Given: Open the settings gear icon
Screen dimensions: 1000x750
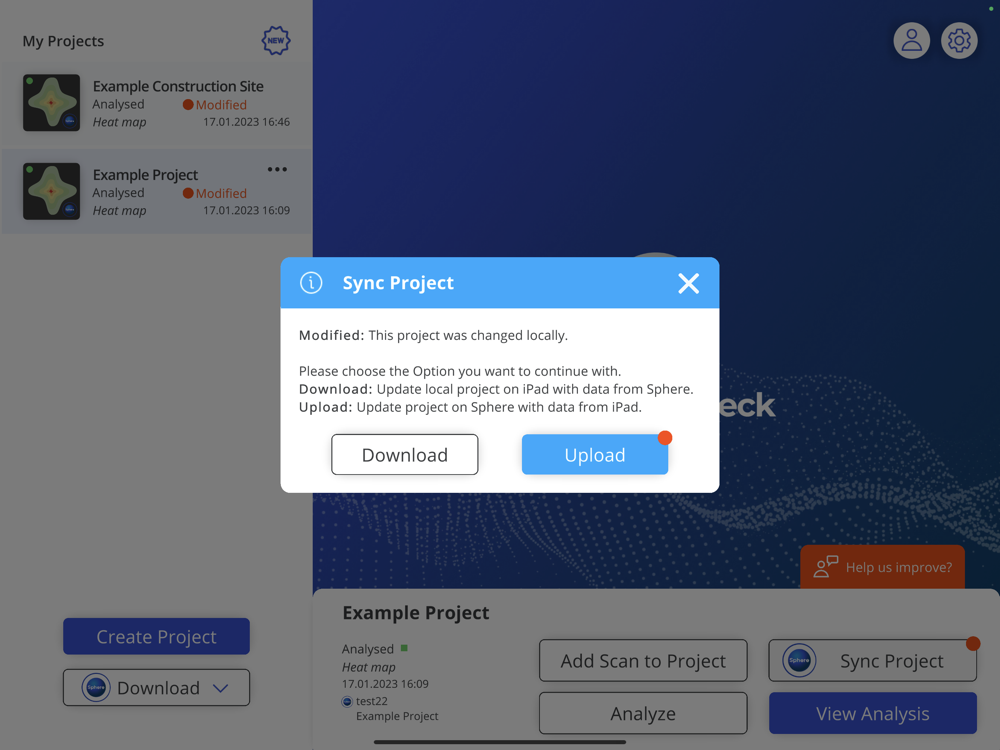Looking at the screenshot, I should [x=959, y=41].
